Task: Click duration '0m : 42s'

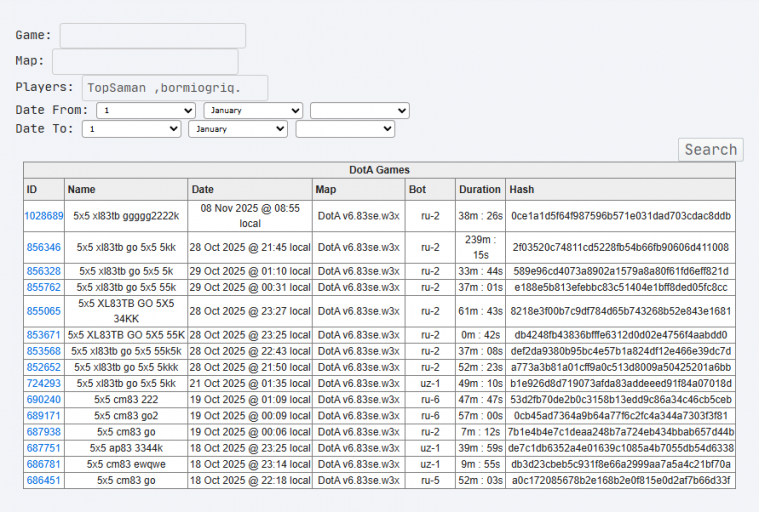Action: [480, 335]
